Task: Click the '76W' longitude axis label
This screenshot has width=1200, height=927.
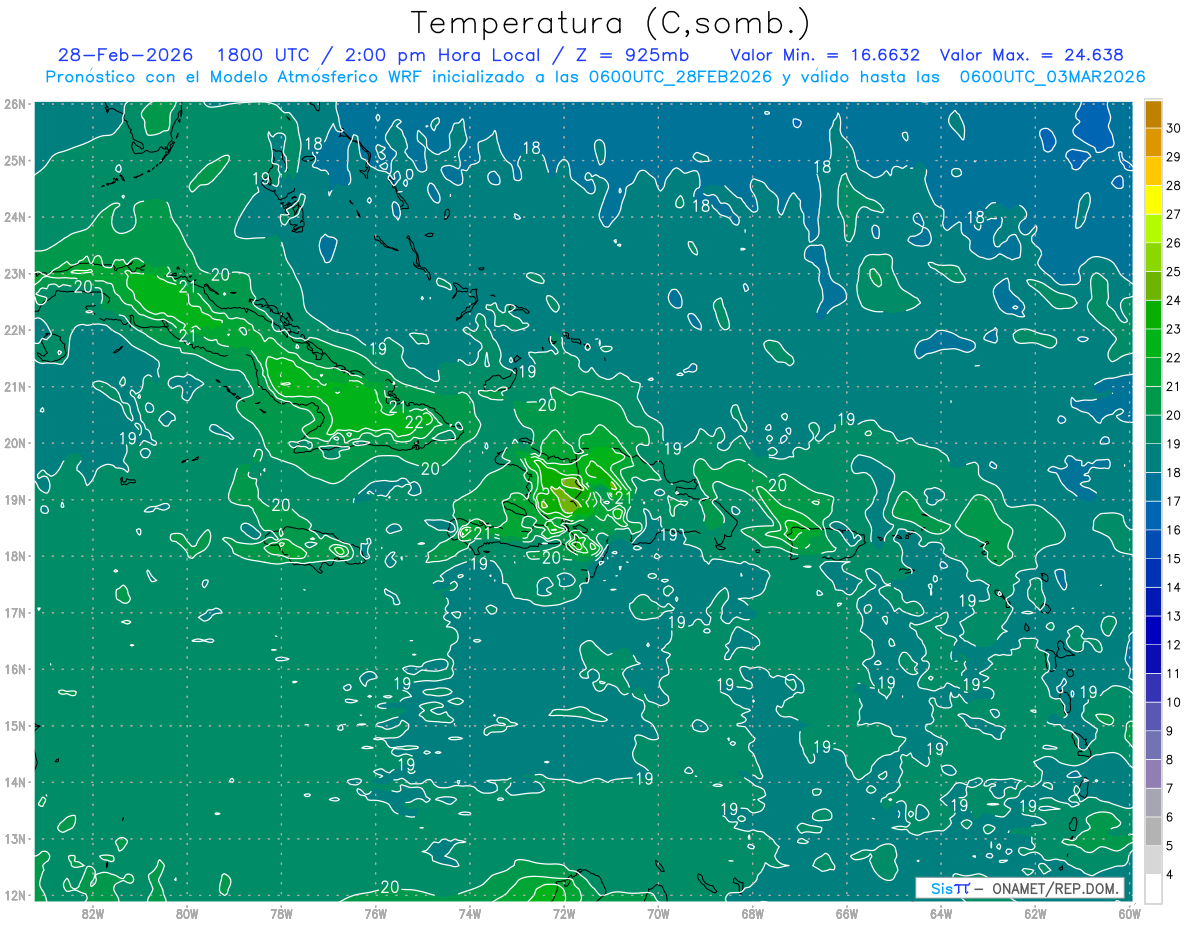Action: coord(375,913)
